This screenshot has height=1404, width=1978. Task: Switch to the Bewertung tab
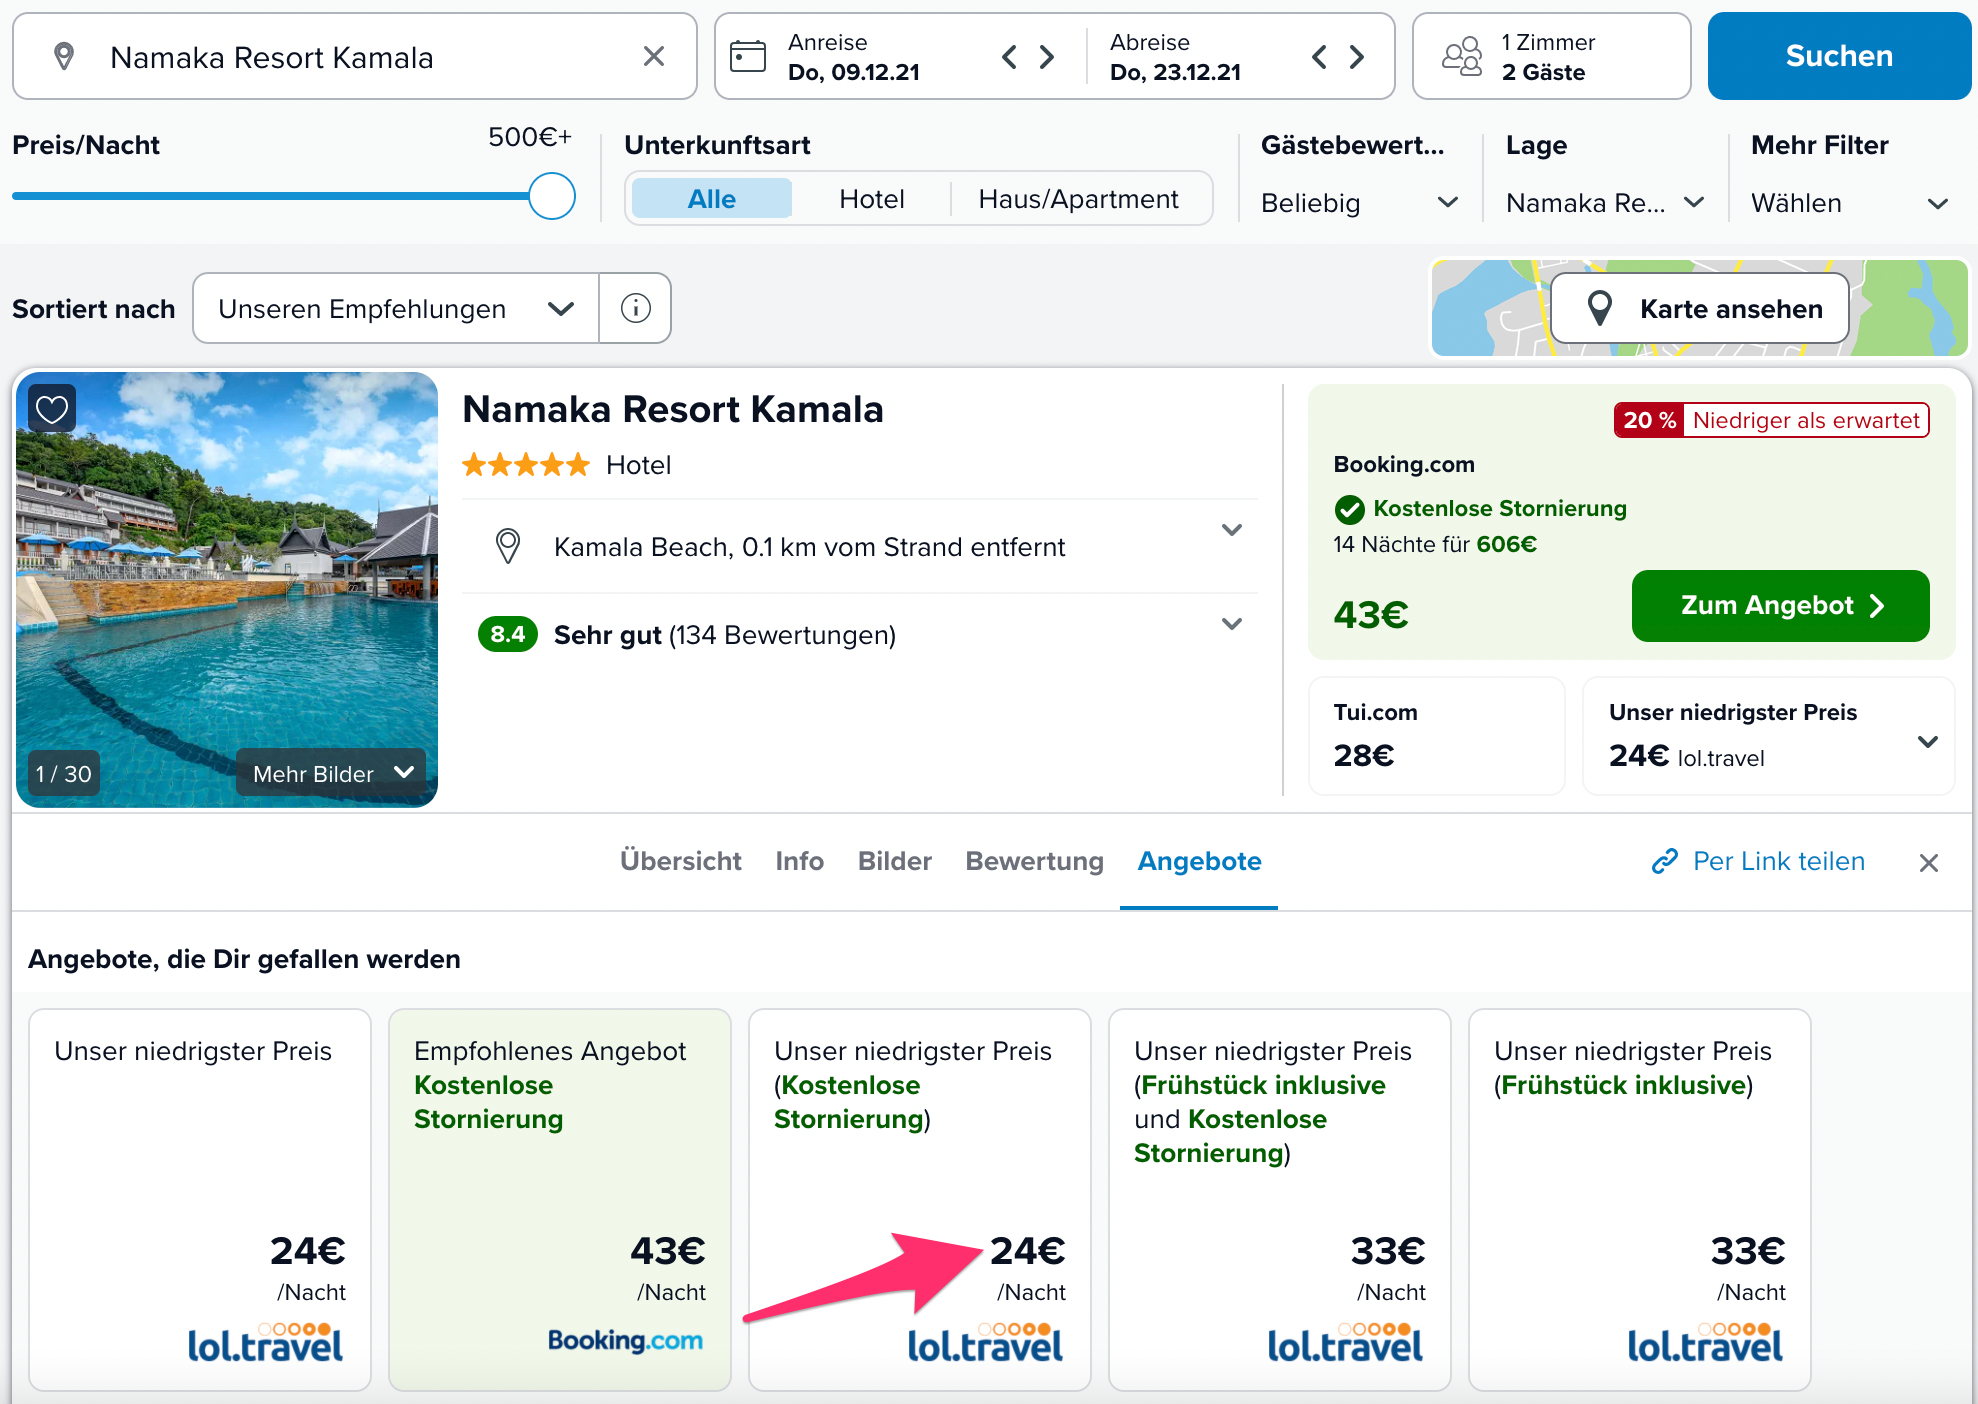coord(1034,861)
